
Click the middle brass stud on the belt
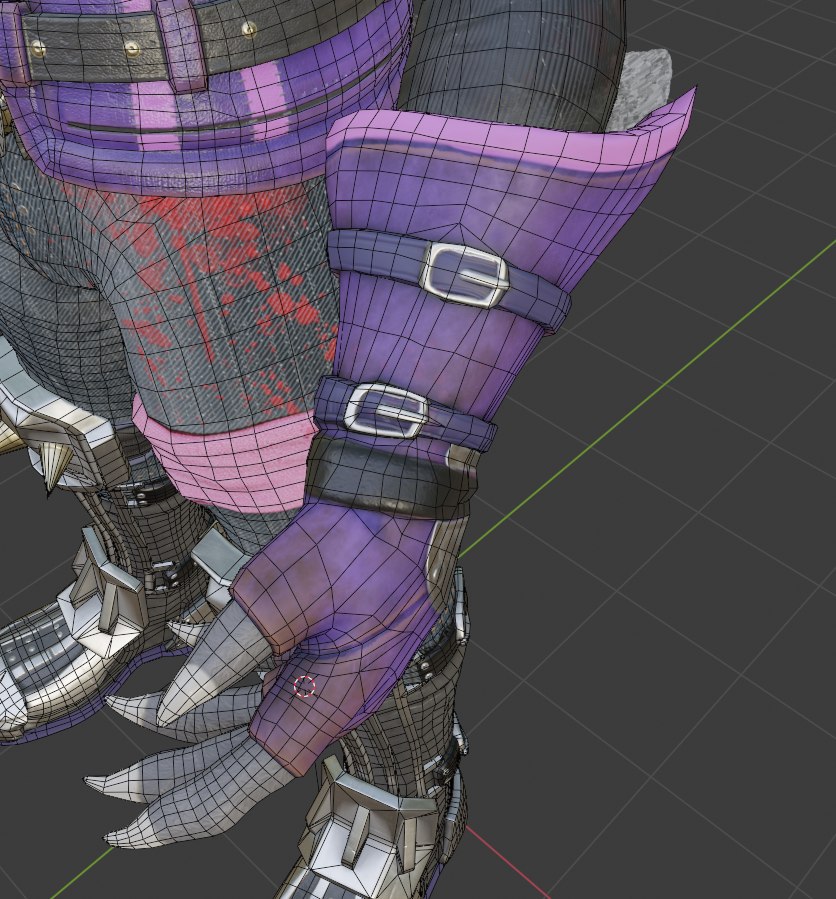click(x=132, y=48)
